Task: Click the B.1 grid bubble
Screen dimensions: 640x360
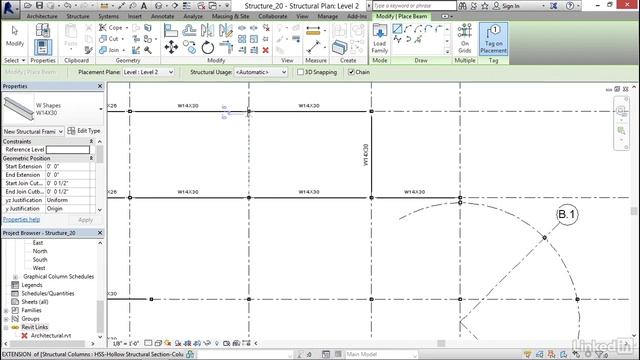Action: 567,214
